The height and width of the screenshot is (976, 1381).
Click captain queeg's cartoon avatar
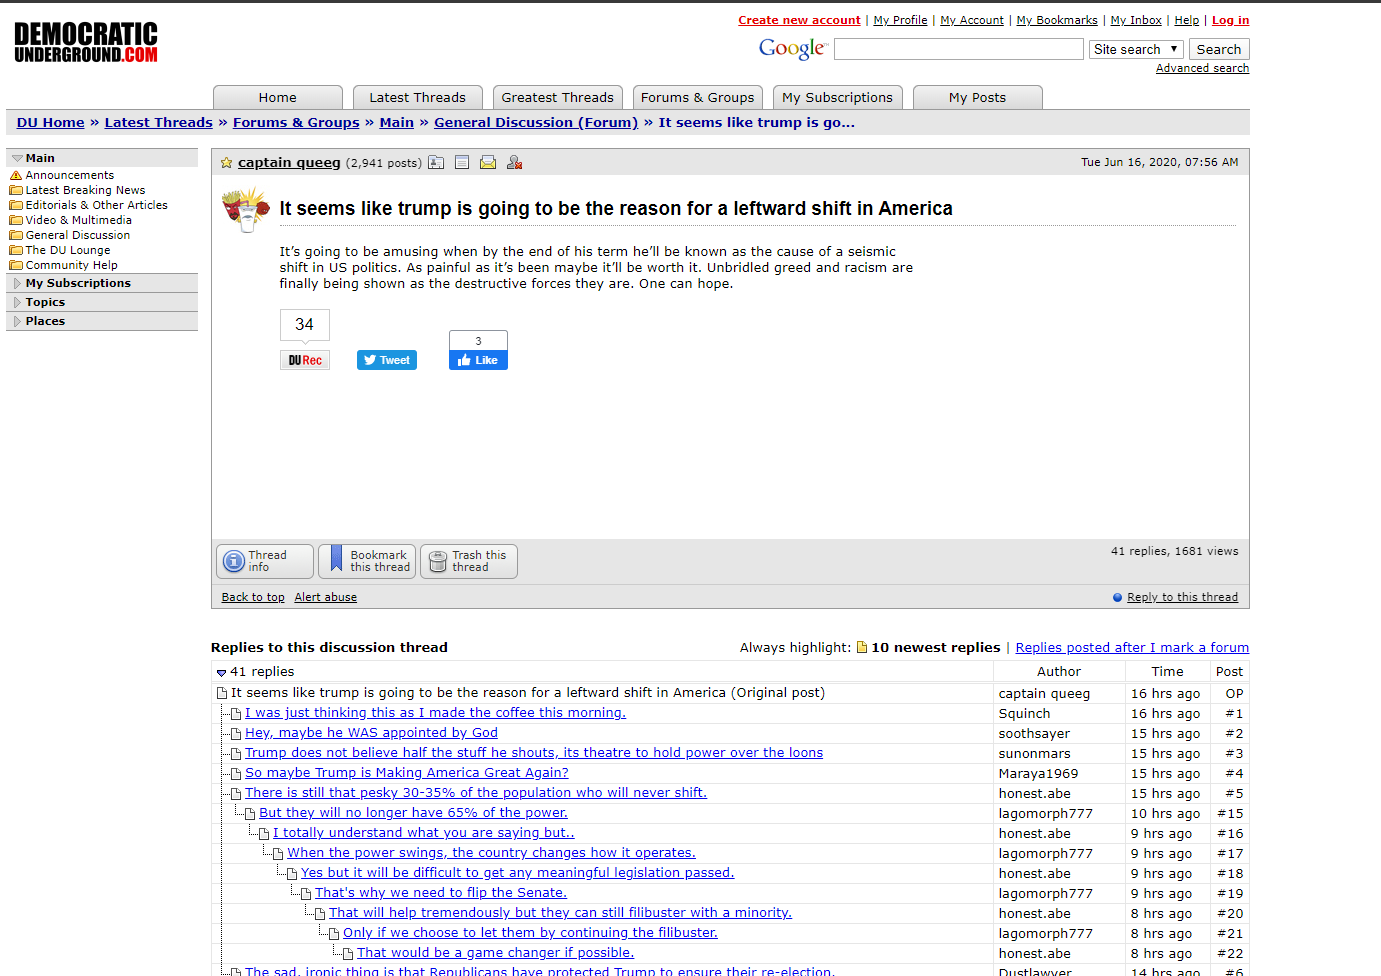click(x=246, y=209)
